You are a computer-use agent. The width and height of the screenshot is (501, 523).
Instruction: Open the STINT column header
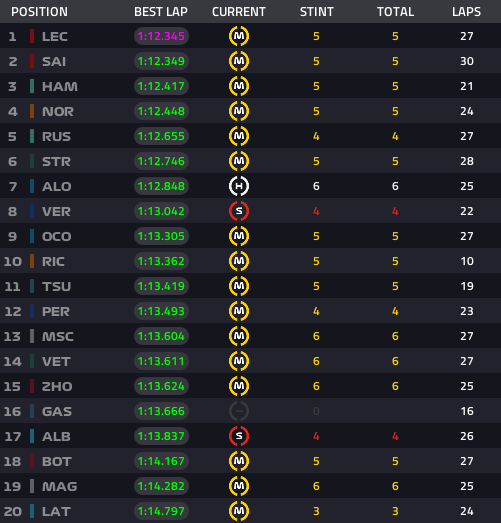[317, 12]
